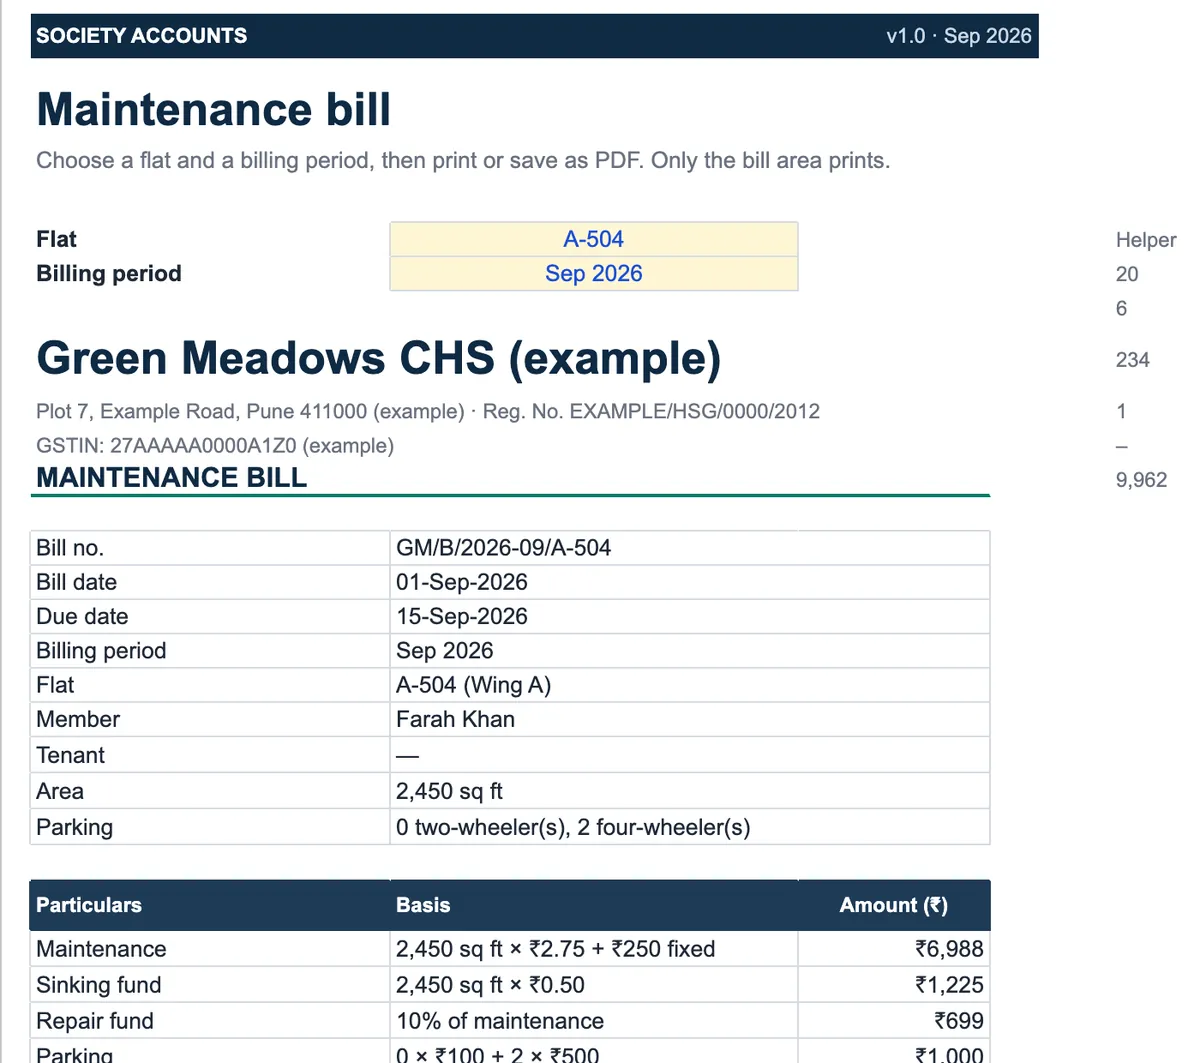This screenshot has width=1200, height=1063.
Task: Click the Maintenance bill page heading
Action: point(214,109)
